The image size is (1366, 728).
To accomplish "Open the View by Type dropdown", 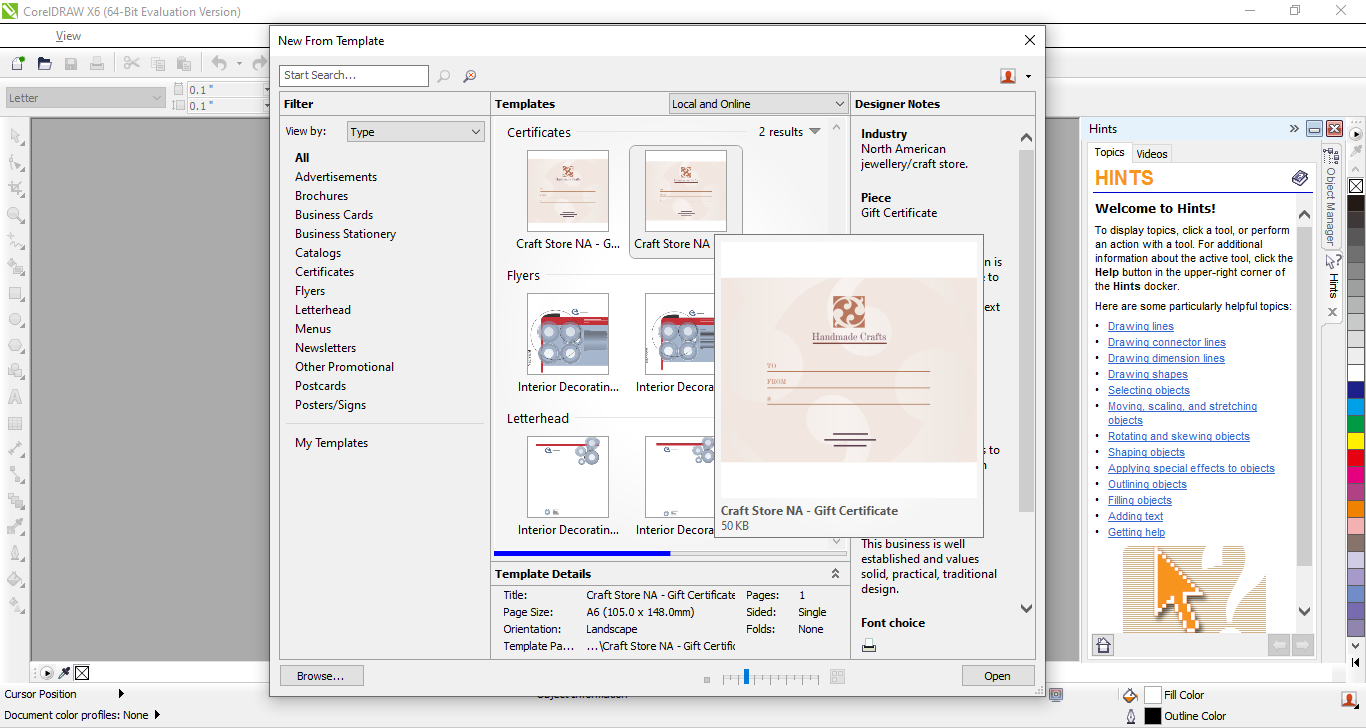I will (416, 132).
